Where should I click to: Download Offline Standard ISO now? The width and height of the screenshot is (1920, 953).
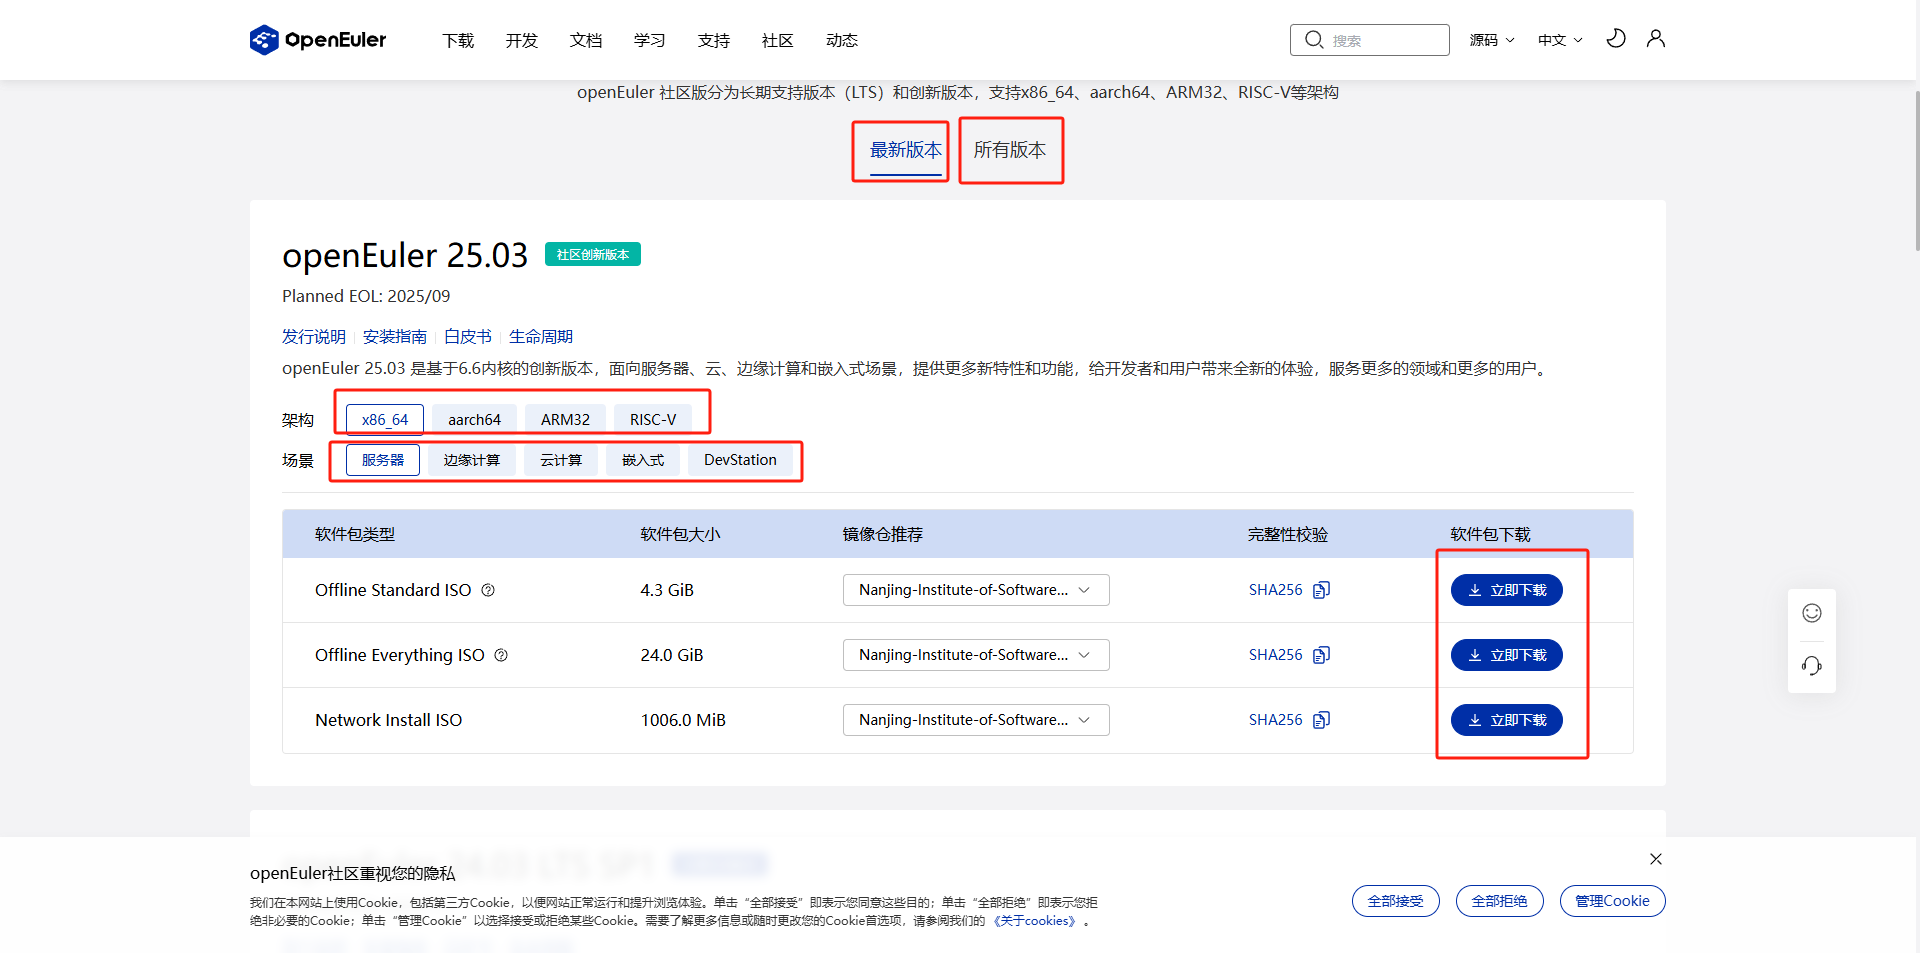[x=1507, y=590]
